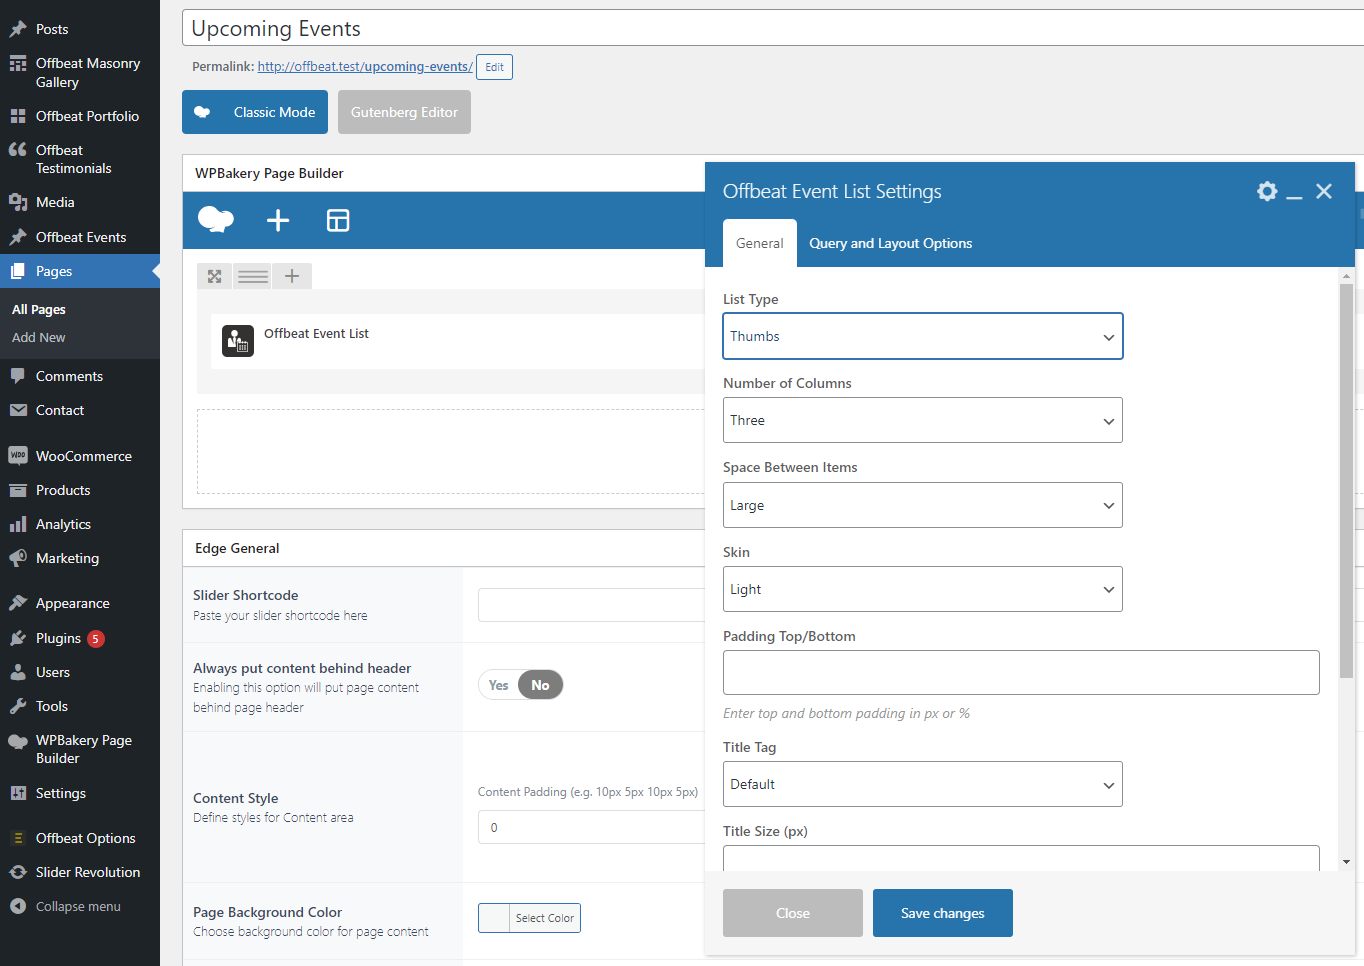
Task: Open Offbeat Options menu
Action: [x=80, y=838]
